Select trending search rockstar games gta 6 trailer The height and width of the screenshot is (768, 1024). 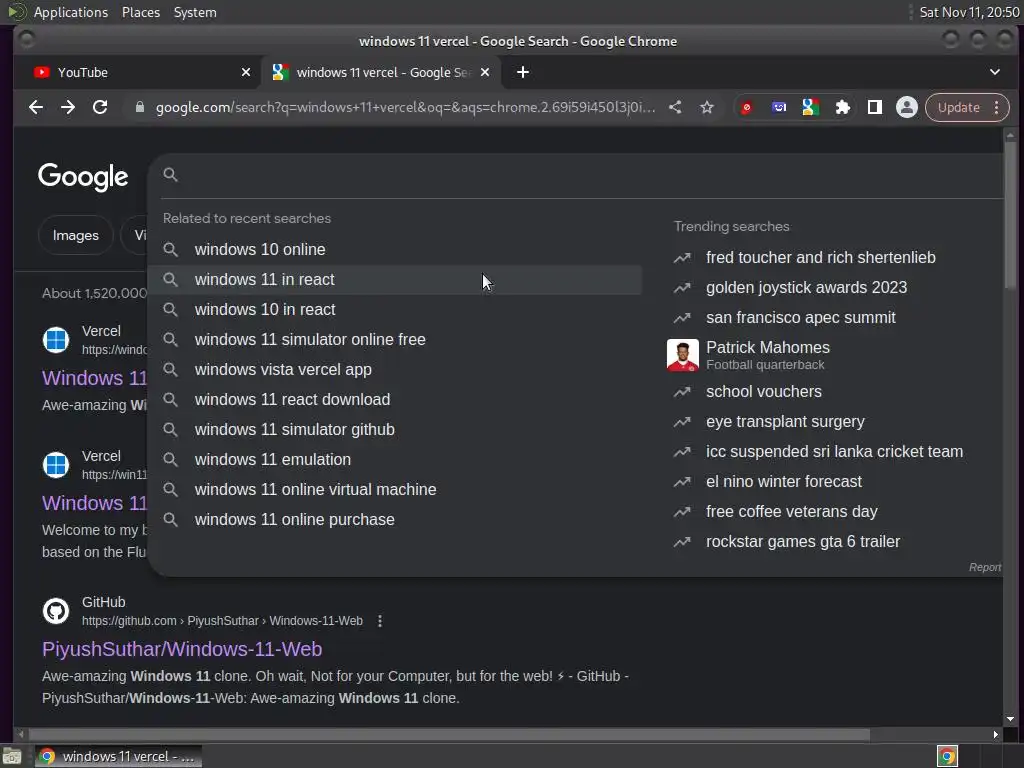[x=803, y=542]
